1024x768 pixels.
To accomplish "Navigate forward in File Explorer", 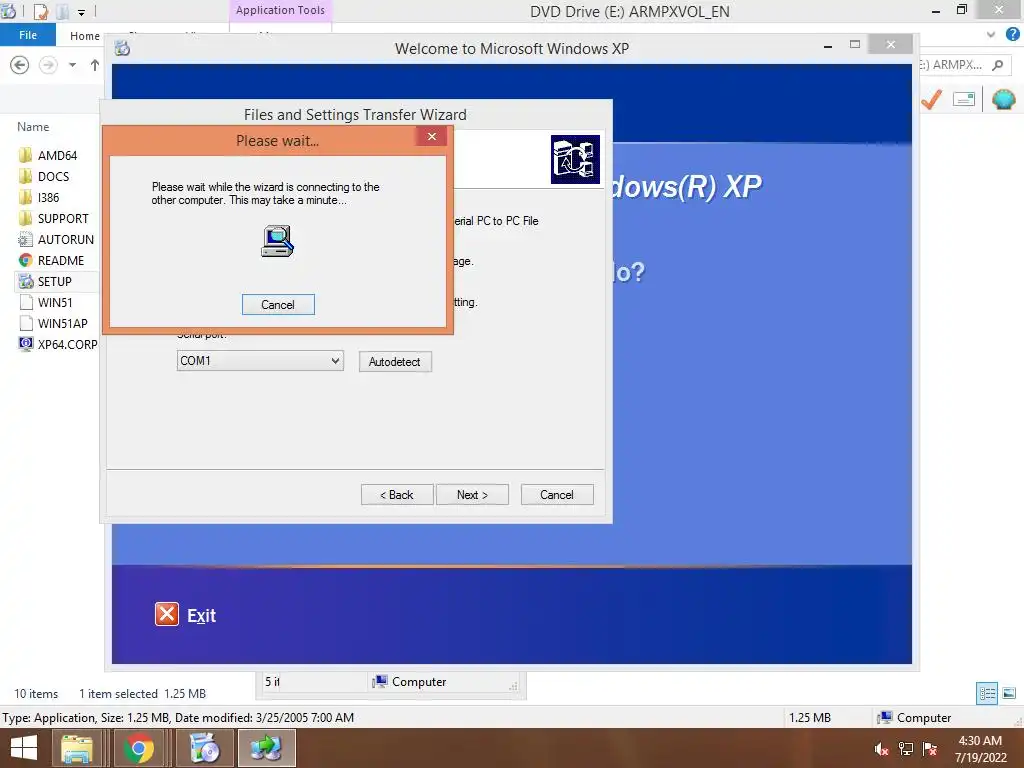I will (x=48, y=65).
